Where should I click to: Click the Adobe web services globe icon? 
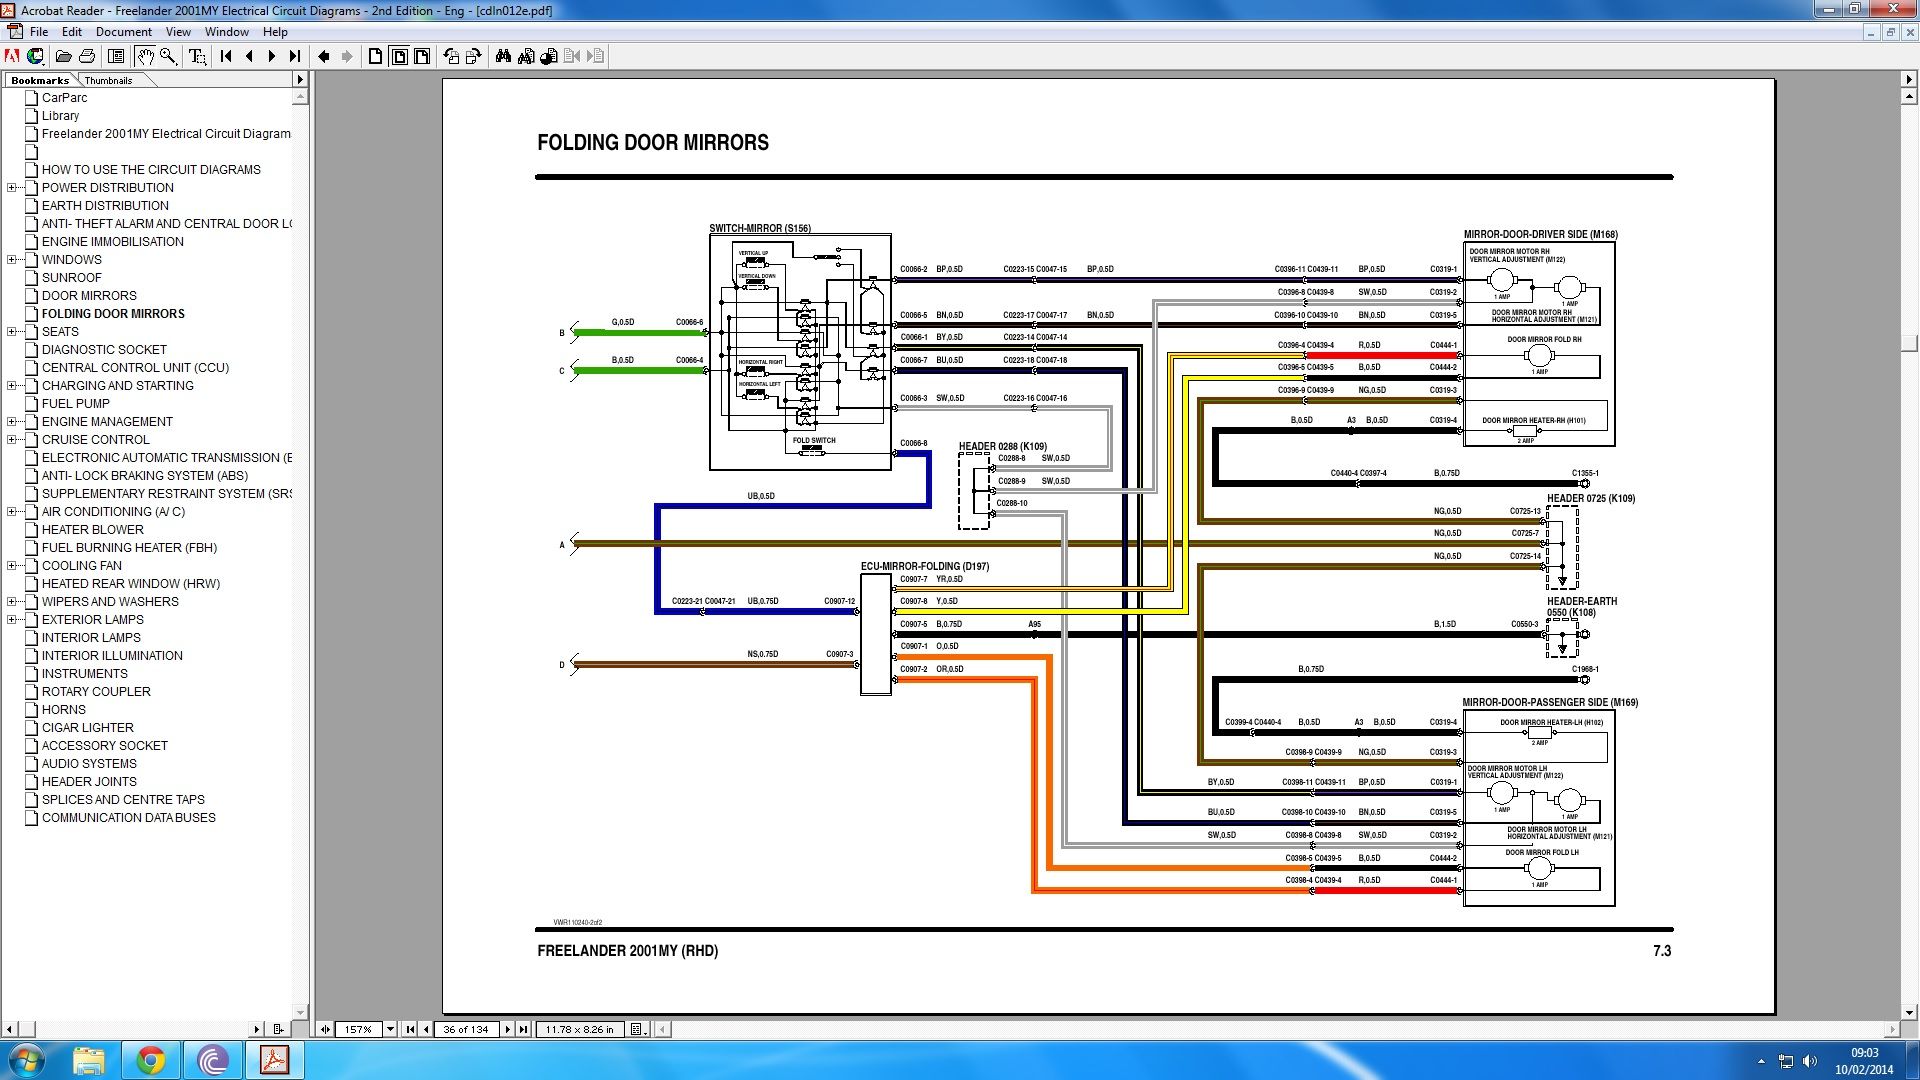36,56
